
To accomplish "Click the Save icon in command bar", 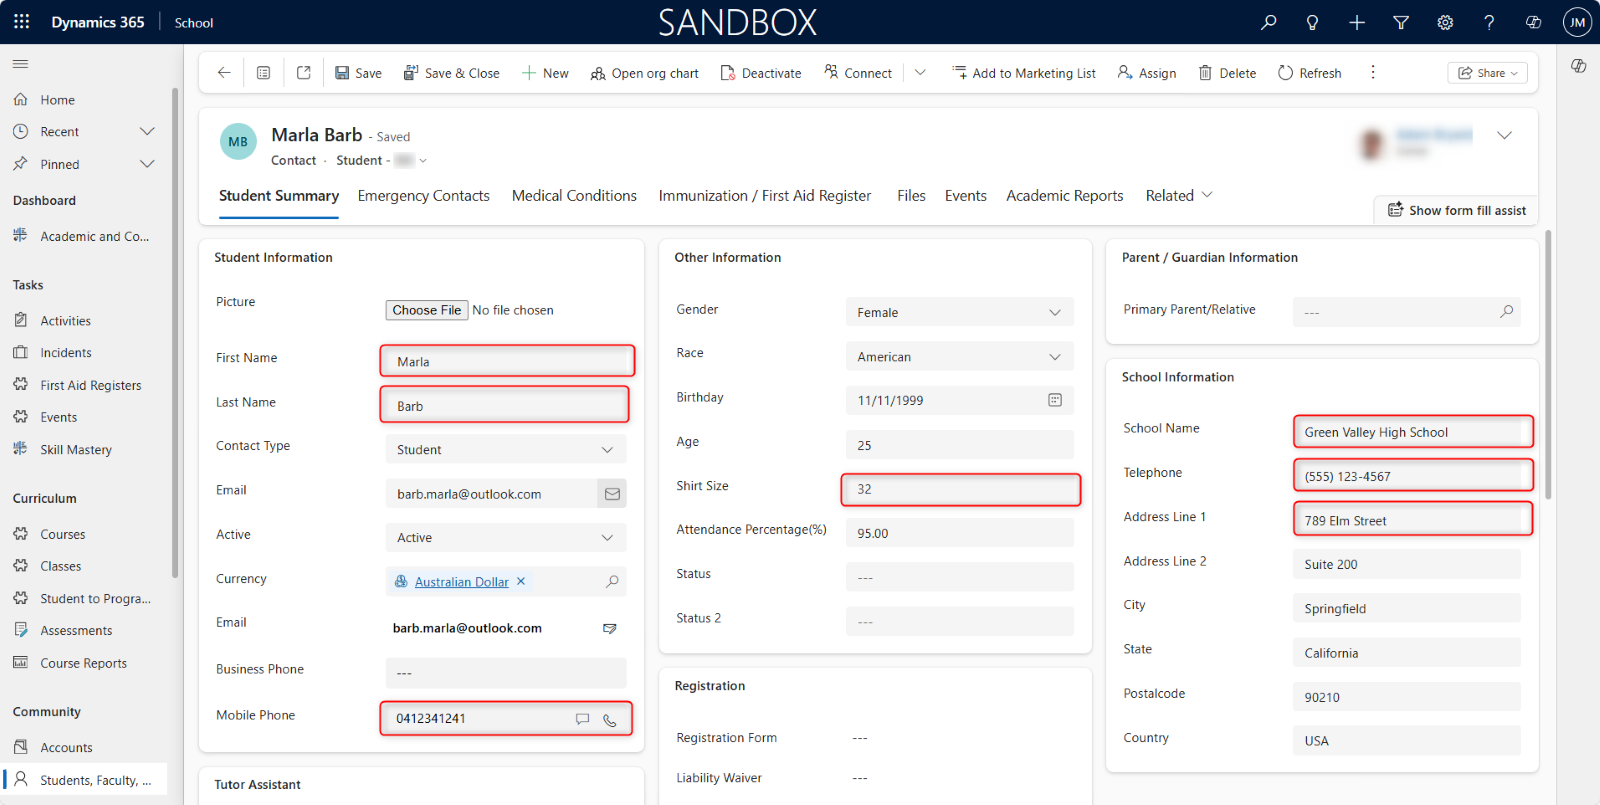I will tap(342, 73).
